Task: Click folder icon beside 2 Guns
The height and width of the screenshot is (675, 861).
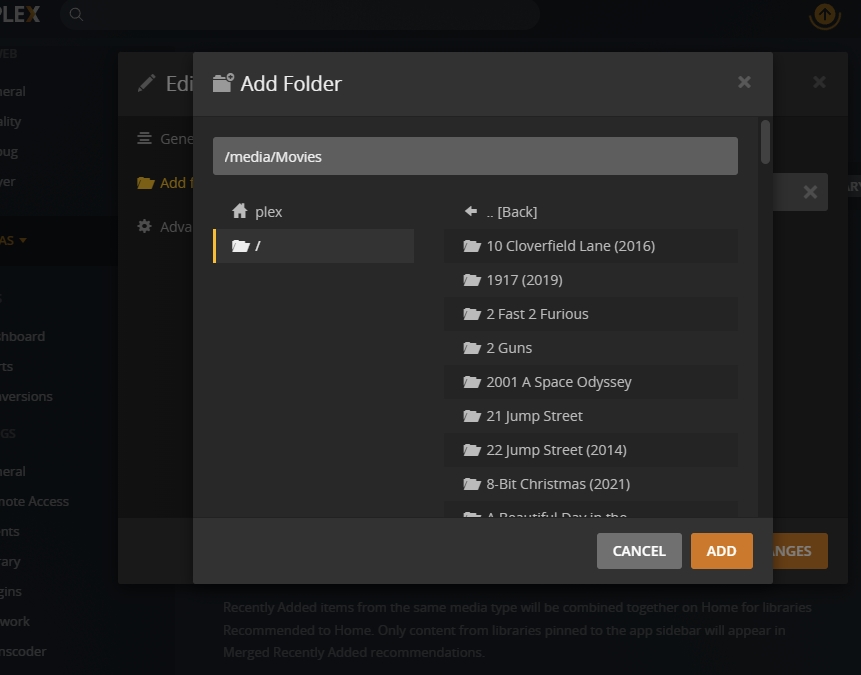Action: click(472, 348)
